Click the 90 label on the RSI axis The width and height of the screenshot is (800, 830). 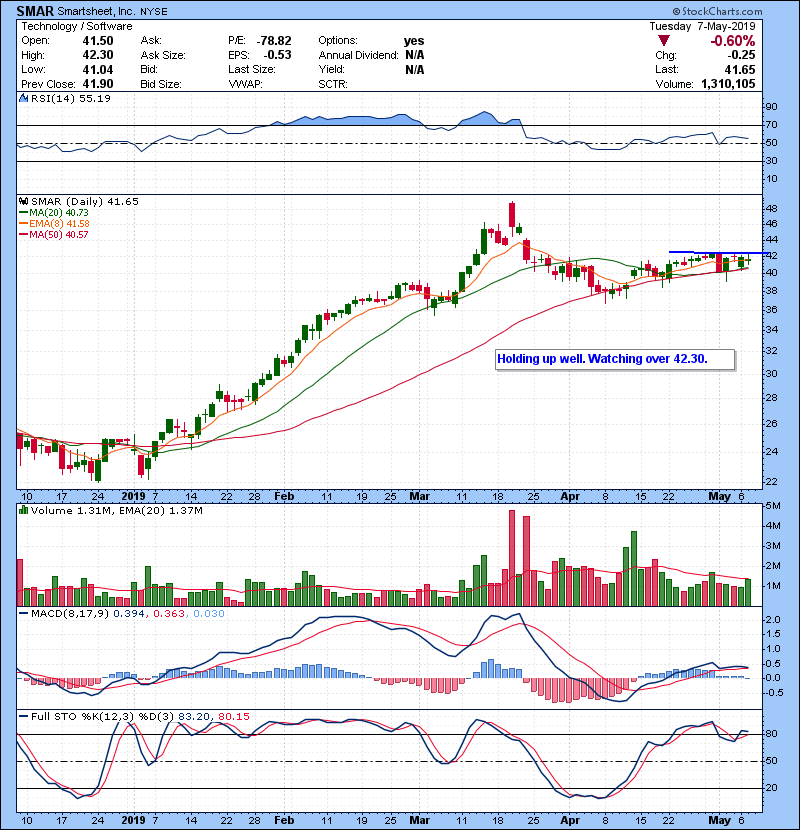point(771,107)
